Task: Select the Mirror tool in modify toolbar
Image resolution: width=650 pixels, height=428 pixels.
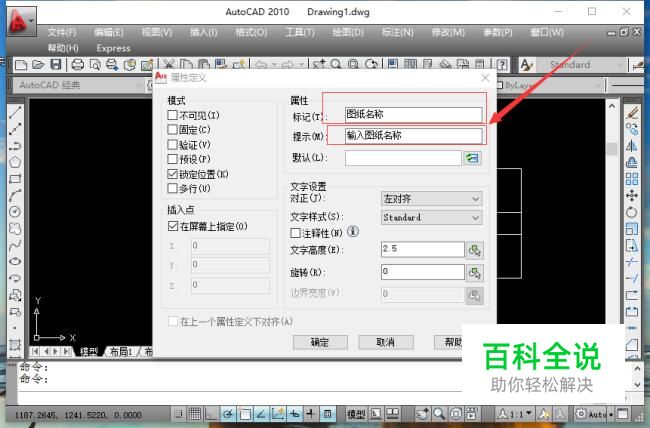Action: [631, 146]
